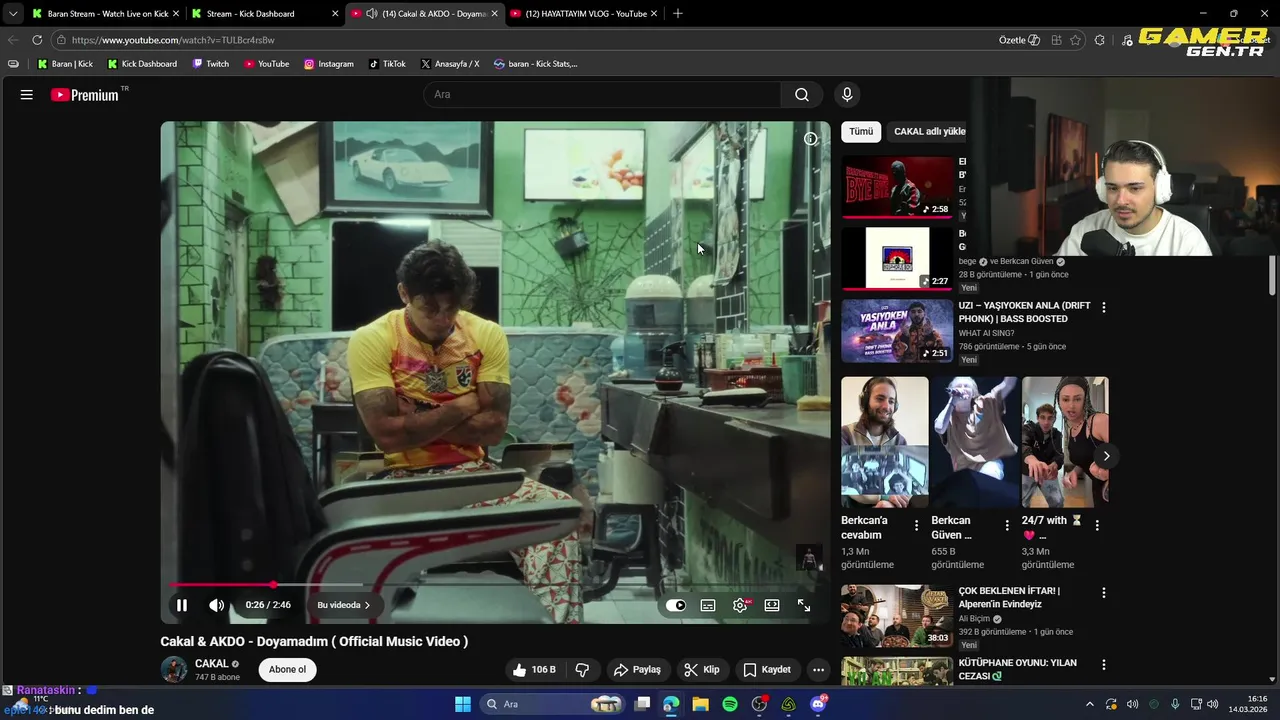1280x720 pixels.
Task: Enter full screen mode on the video
Action: [804, 605]
